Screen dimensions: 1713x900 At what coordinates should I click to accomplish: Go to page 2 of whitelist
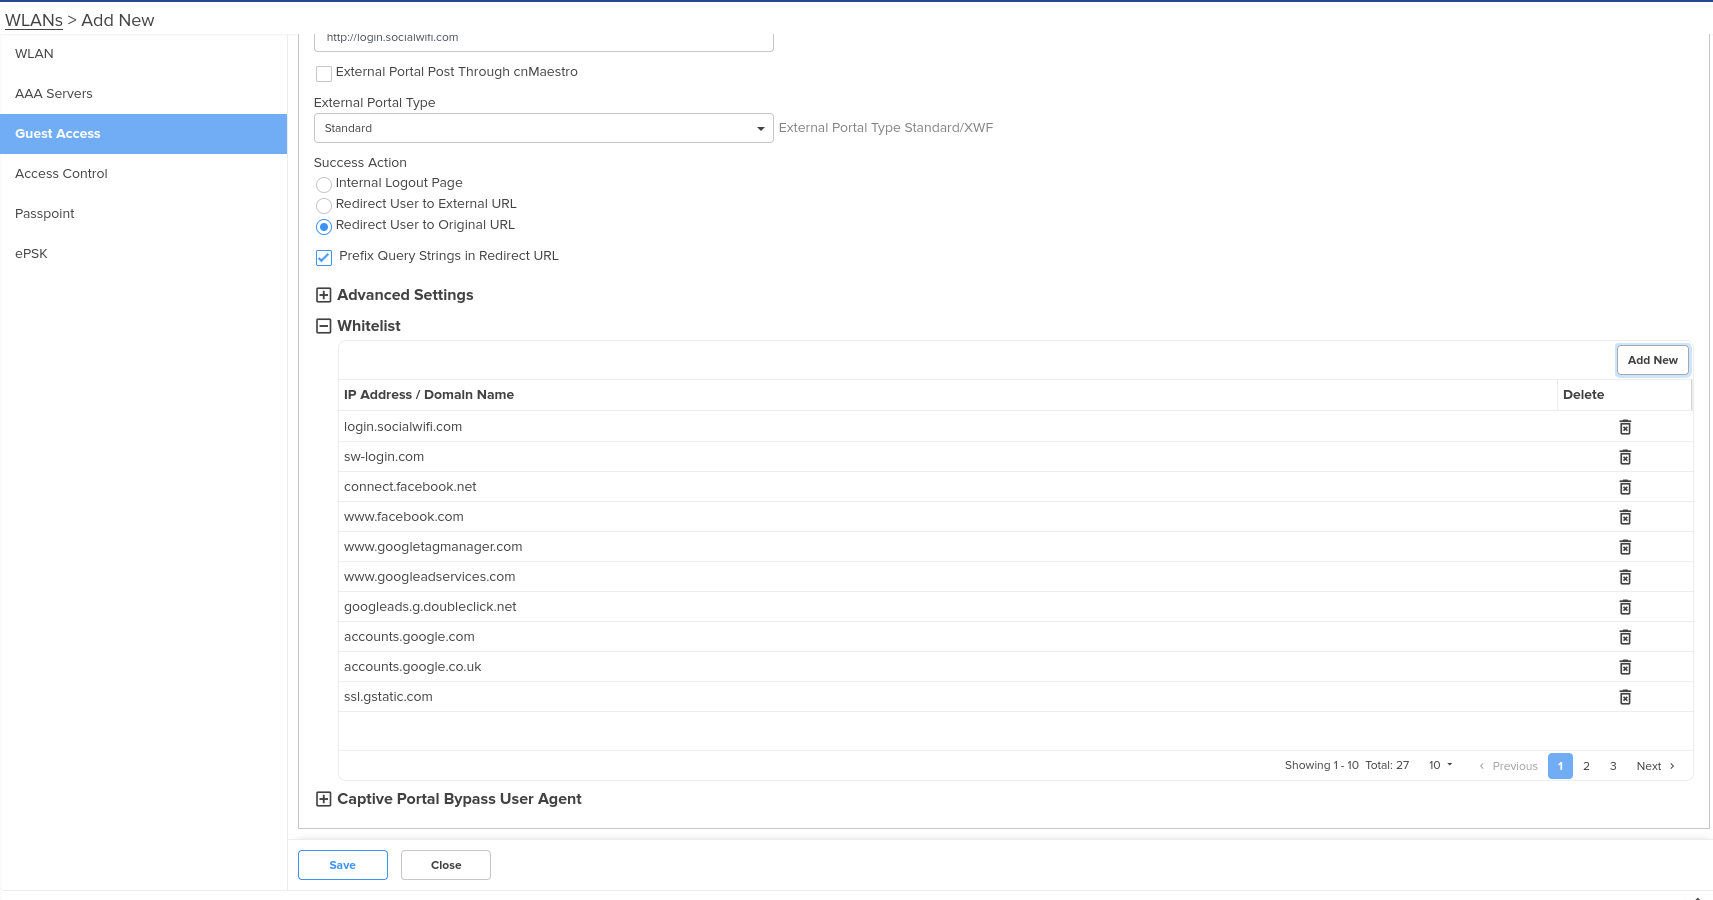pyautogui.click(x=1586, y=766)
